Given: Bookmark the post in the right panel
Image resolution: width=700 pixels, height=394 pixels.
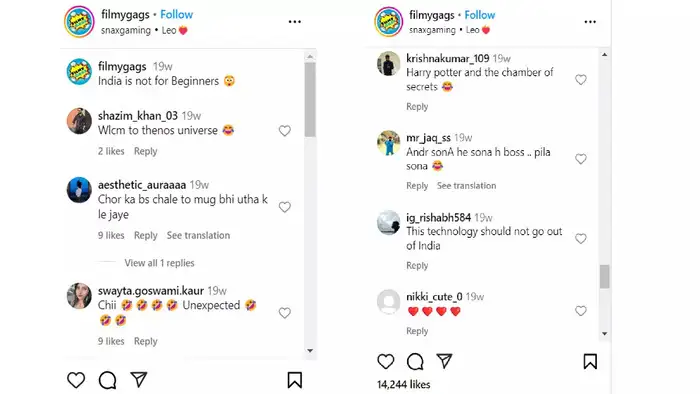Looking at the screenshot, I should click(x=590, y=361).
